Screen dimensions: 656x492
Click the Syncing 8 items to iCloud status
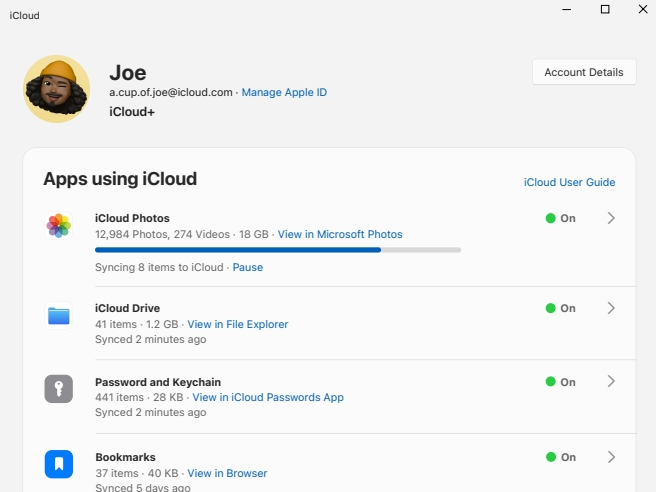(x=159, y=267)
